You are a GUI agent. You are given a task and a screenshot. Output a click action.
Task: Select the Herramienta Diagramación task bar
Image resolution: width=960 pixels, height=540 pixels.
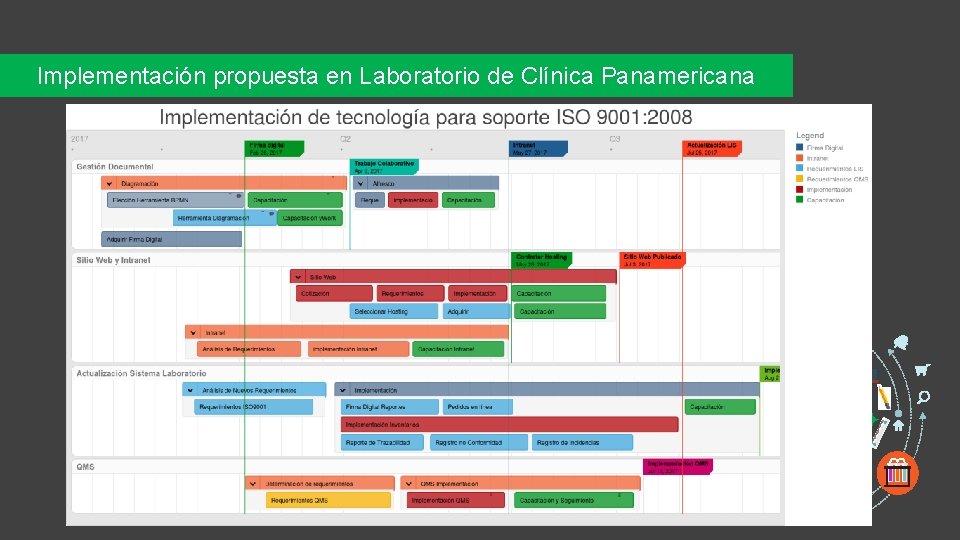tap(225, 218)
